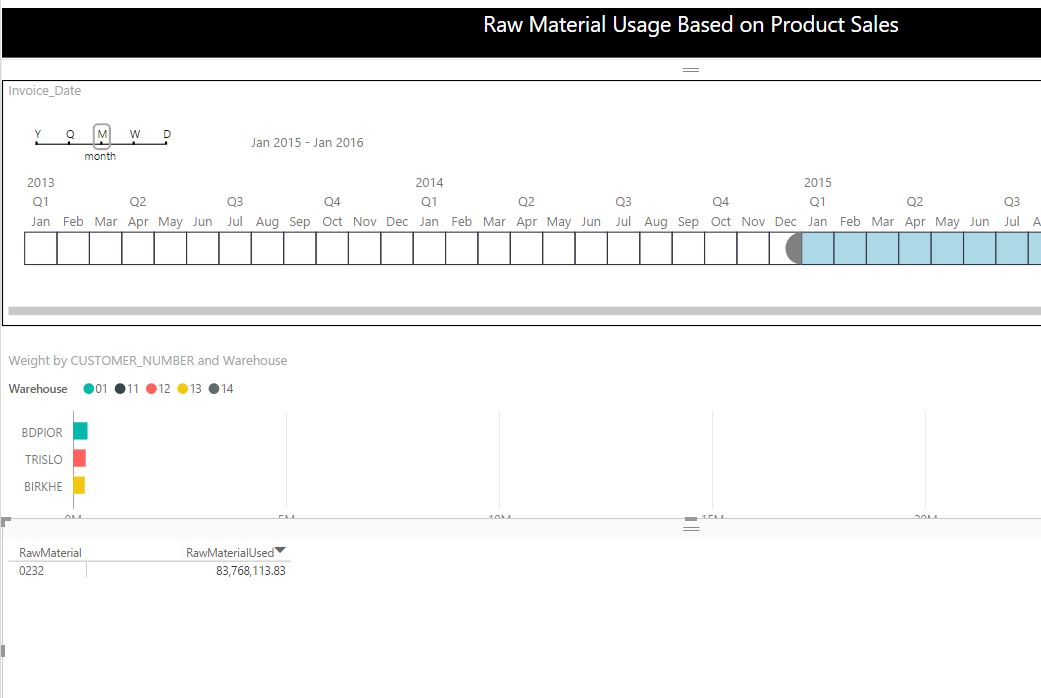Click the Weight by CUSTOMER_NUMBER and Warehouse chart title

[147, 361]
